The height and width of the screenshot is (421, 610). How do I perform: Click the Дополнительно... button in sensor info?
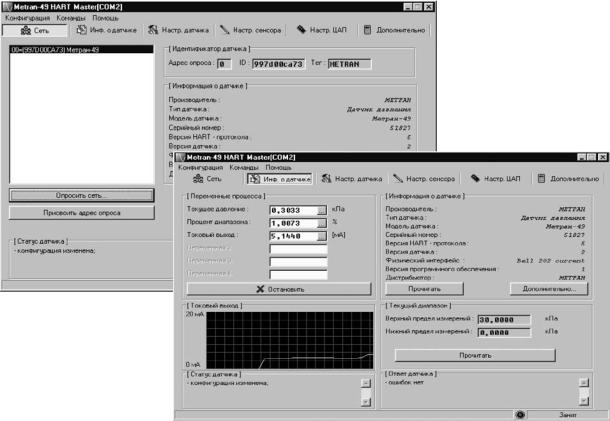pos(549,289)
